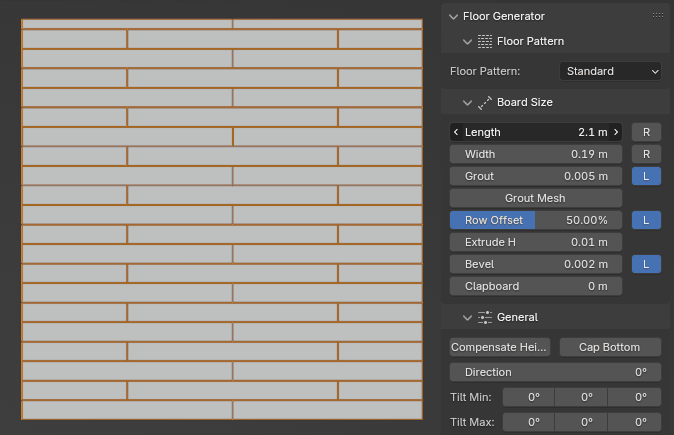Toggle the L button next to Bevel
Image resolution: width=674 pixels, height=435 pixels.
point(646,264)
